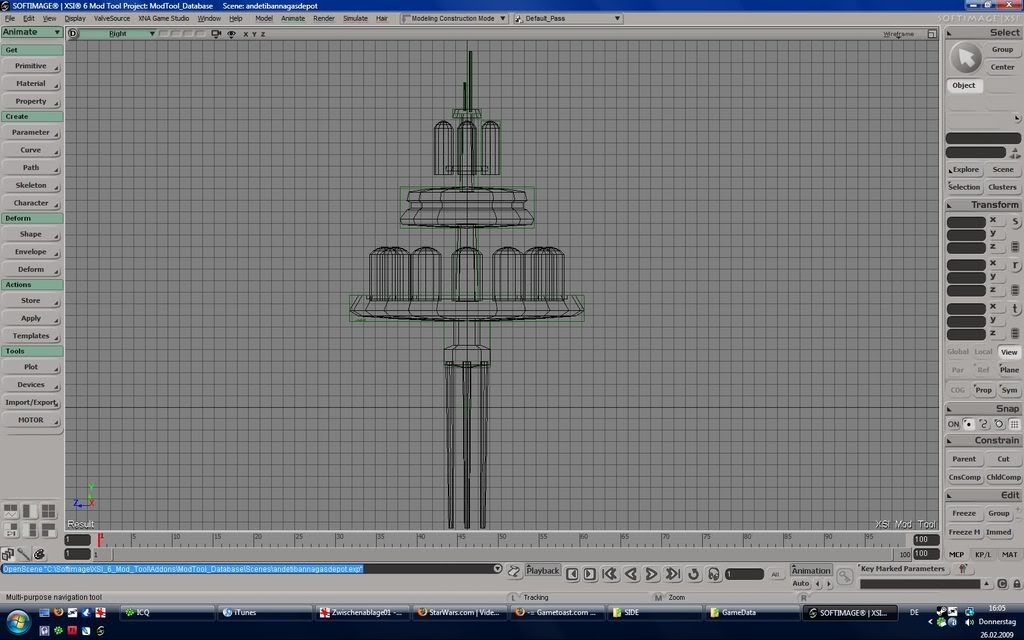This screenshot has height=640, width=1024.
Task: Click the key icon for keyframing
Action: (x=845, y=576)
